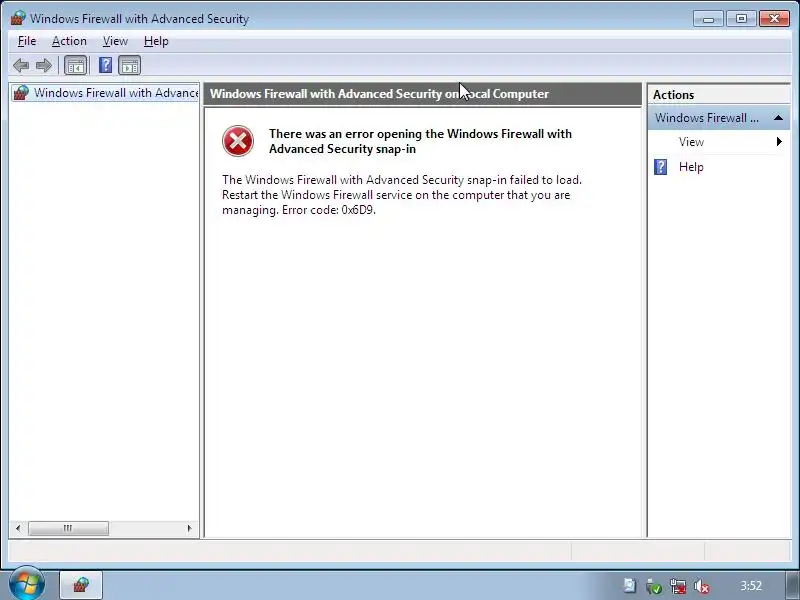Open the View menu
The width and height of the screenshot is (800, 600).
tap(115, 41)
